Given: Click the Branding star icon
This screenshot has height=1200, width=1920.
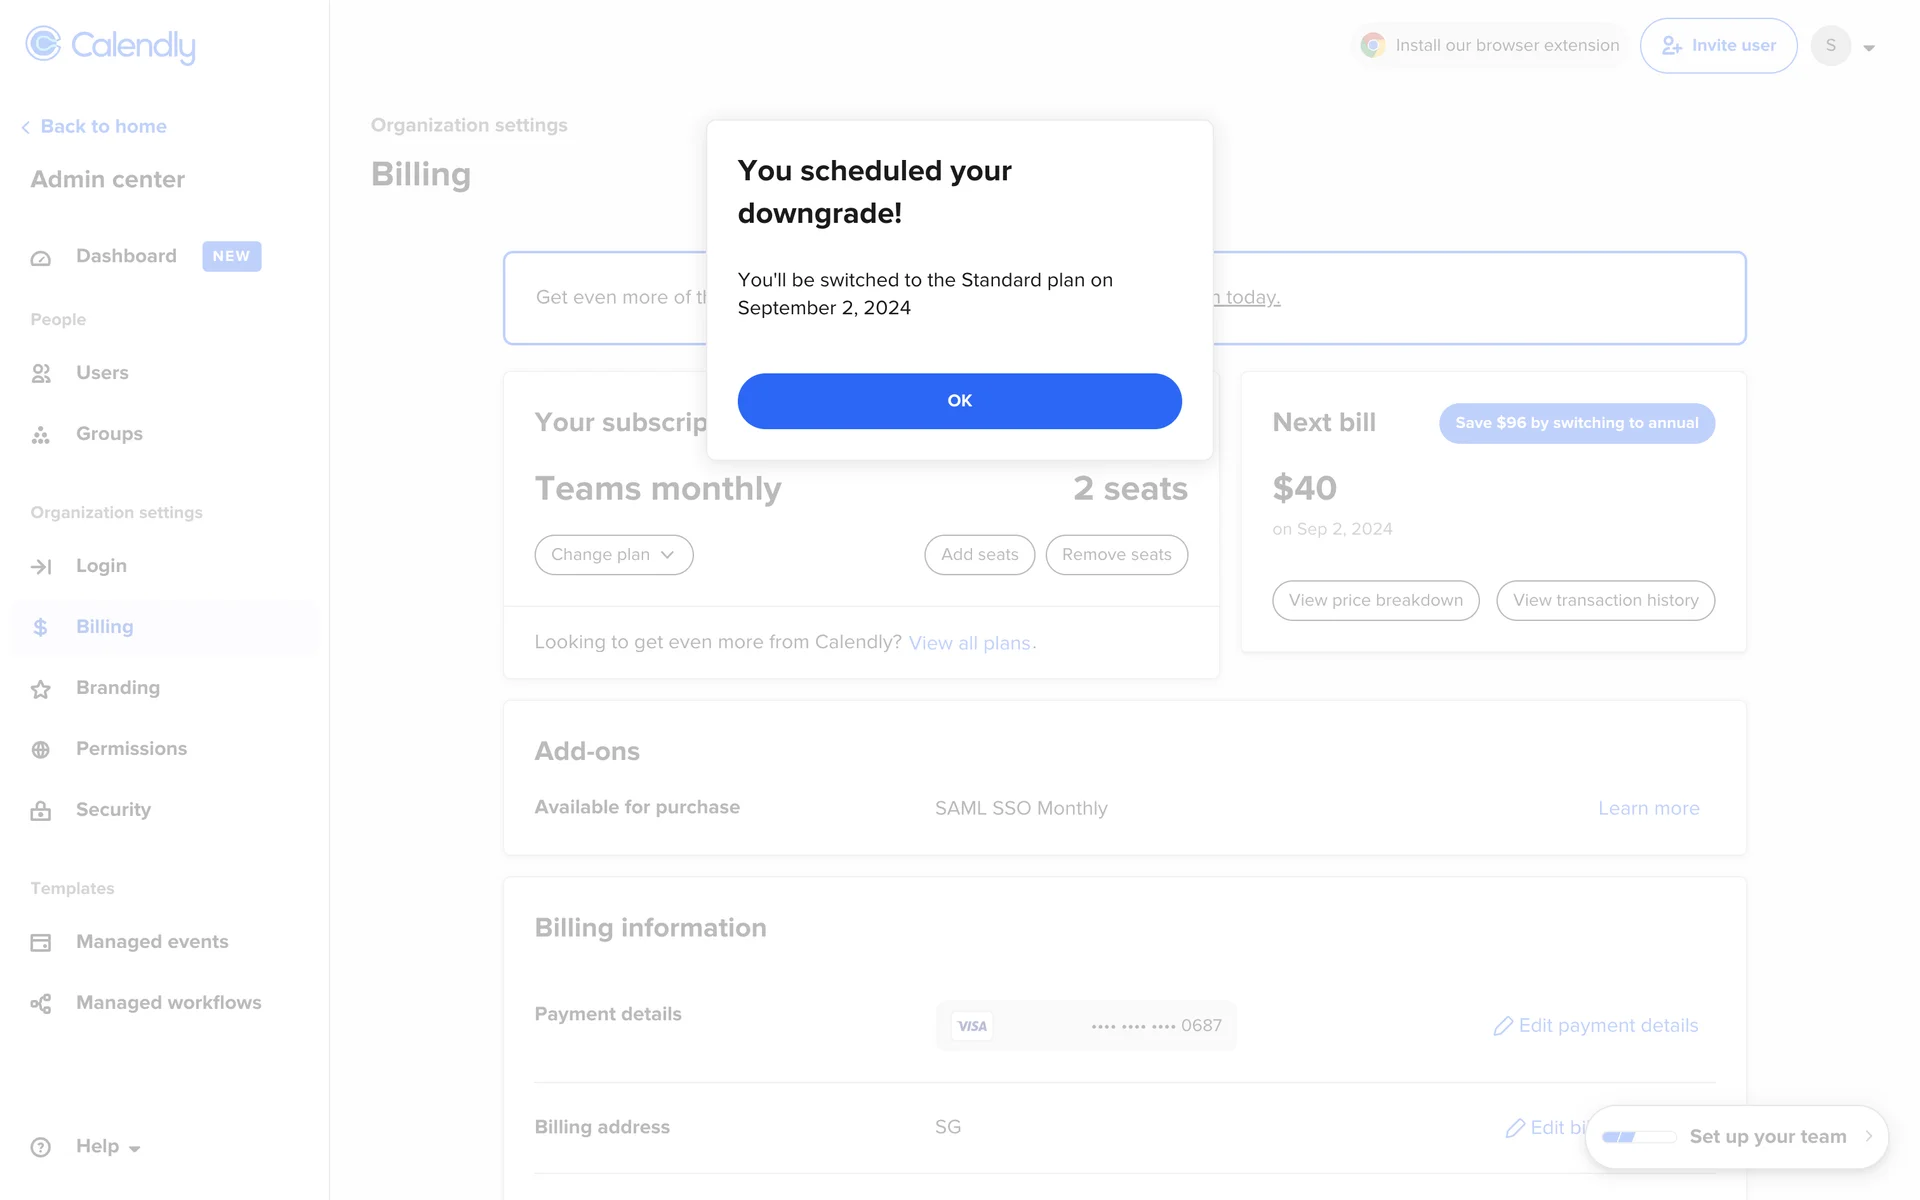Looking at the screenshot, I should click(x=41, y=689).
